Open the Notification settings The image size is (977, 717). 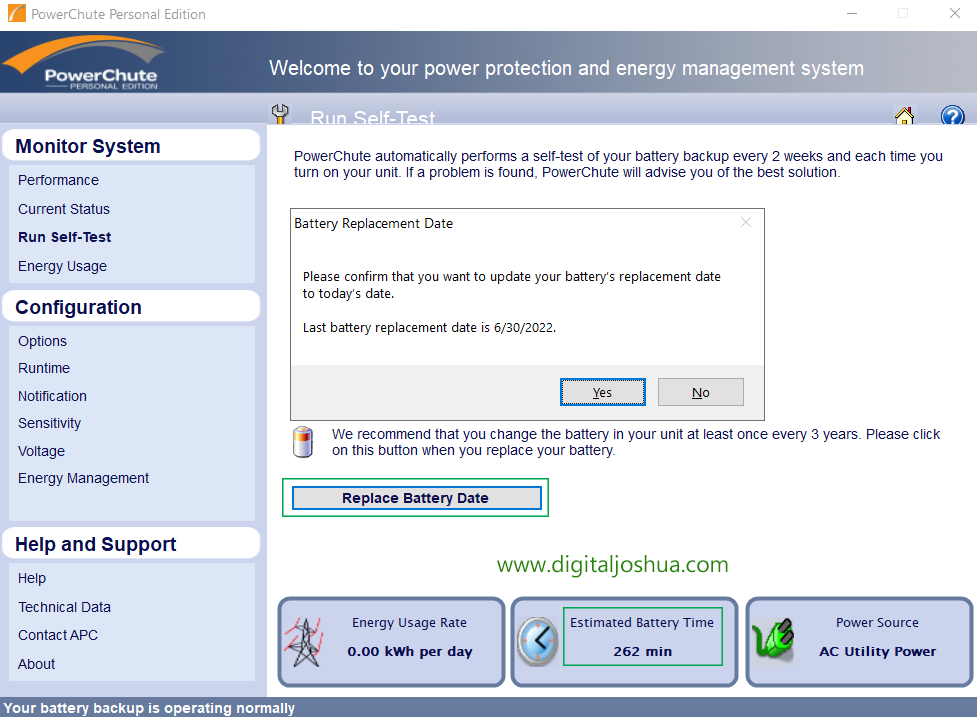(x=52, y=396)
